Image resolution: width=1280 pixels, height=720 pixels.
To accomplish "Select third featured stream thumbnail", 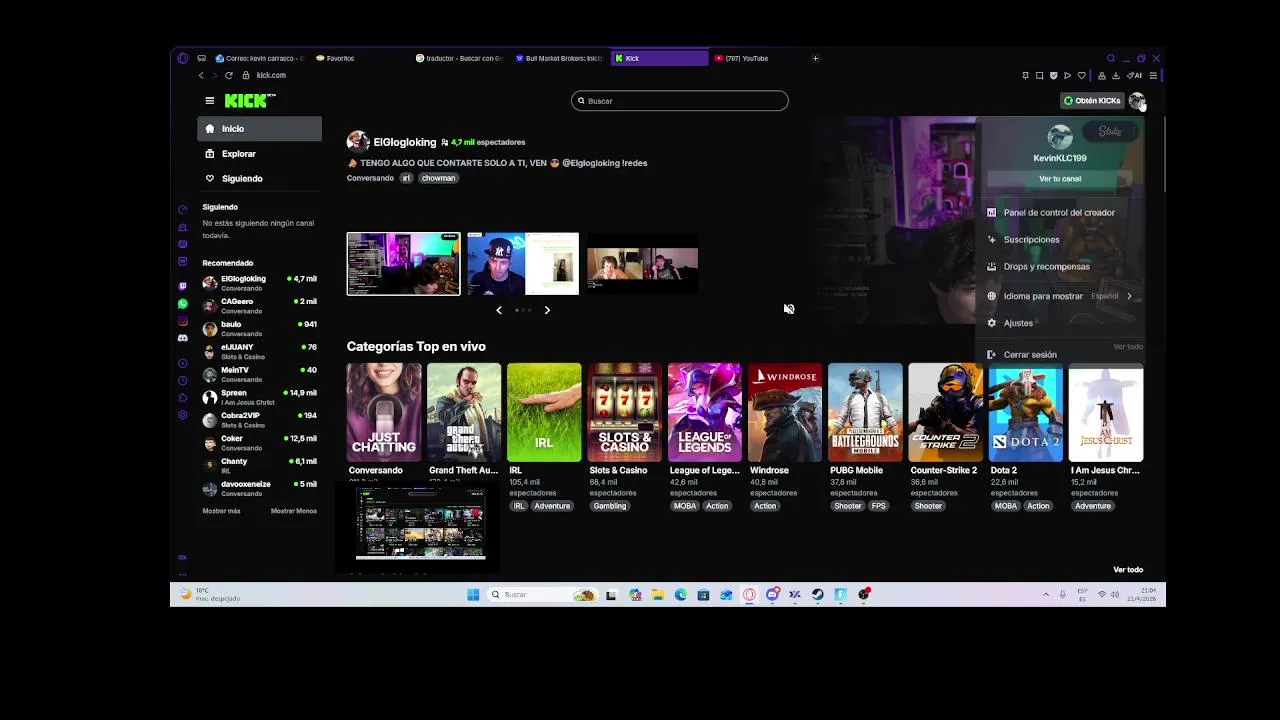I will coord(642,264).
